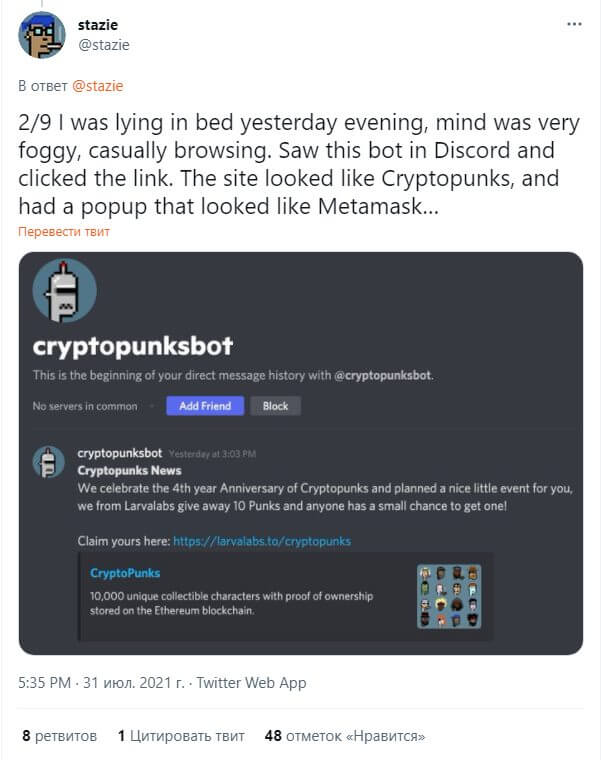Click the @stazie handle under name
This screenshot has width=601, height=760.
[104, 45]
